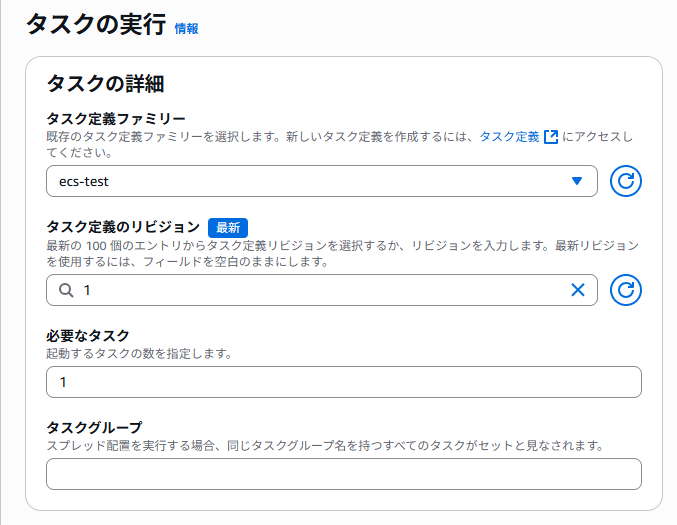
Task: Open the ecs-test task definition family selector
Action: point(322,181)
